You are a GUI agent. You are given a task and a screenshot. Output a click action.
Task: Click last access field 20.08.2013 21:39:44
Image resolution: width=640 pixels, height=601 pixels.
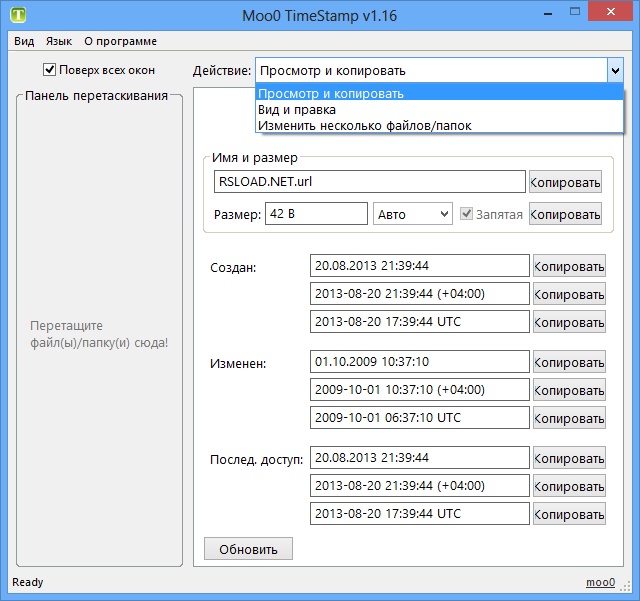click(420, 458)
